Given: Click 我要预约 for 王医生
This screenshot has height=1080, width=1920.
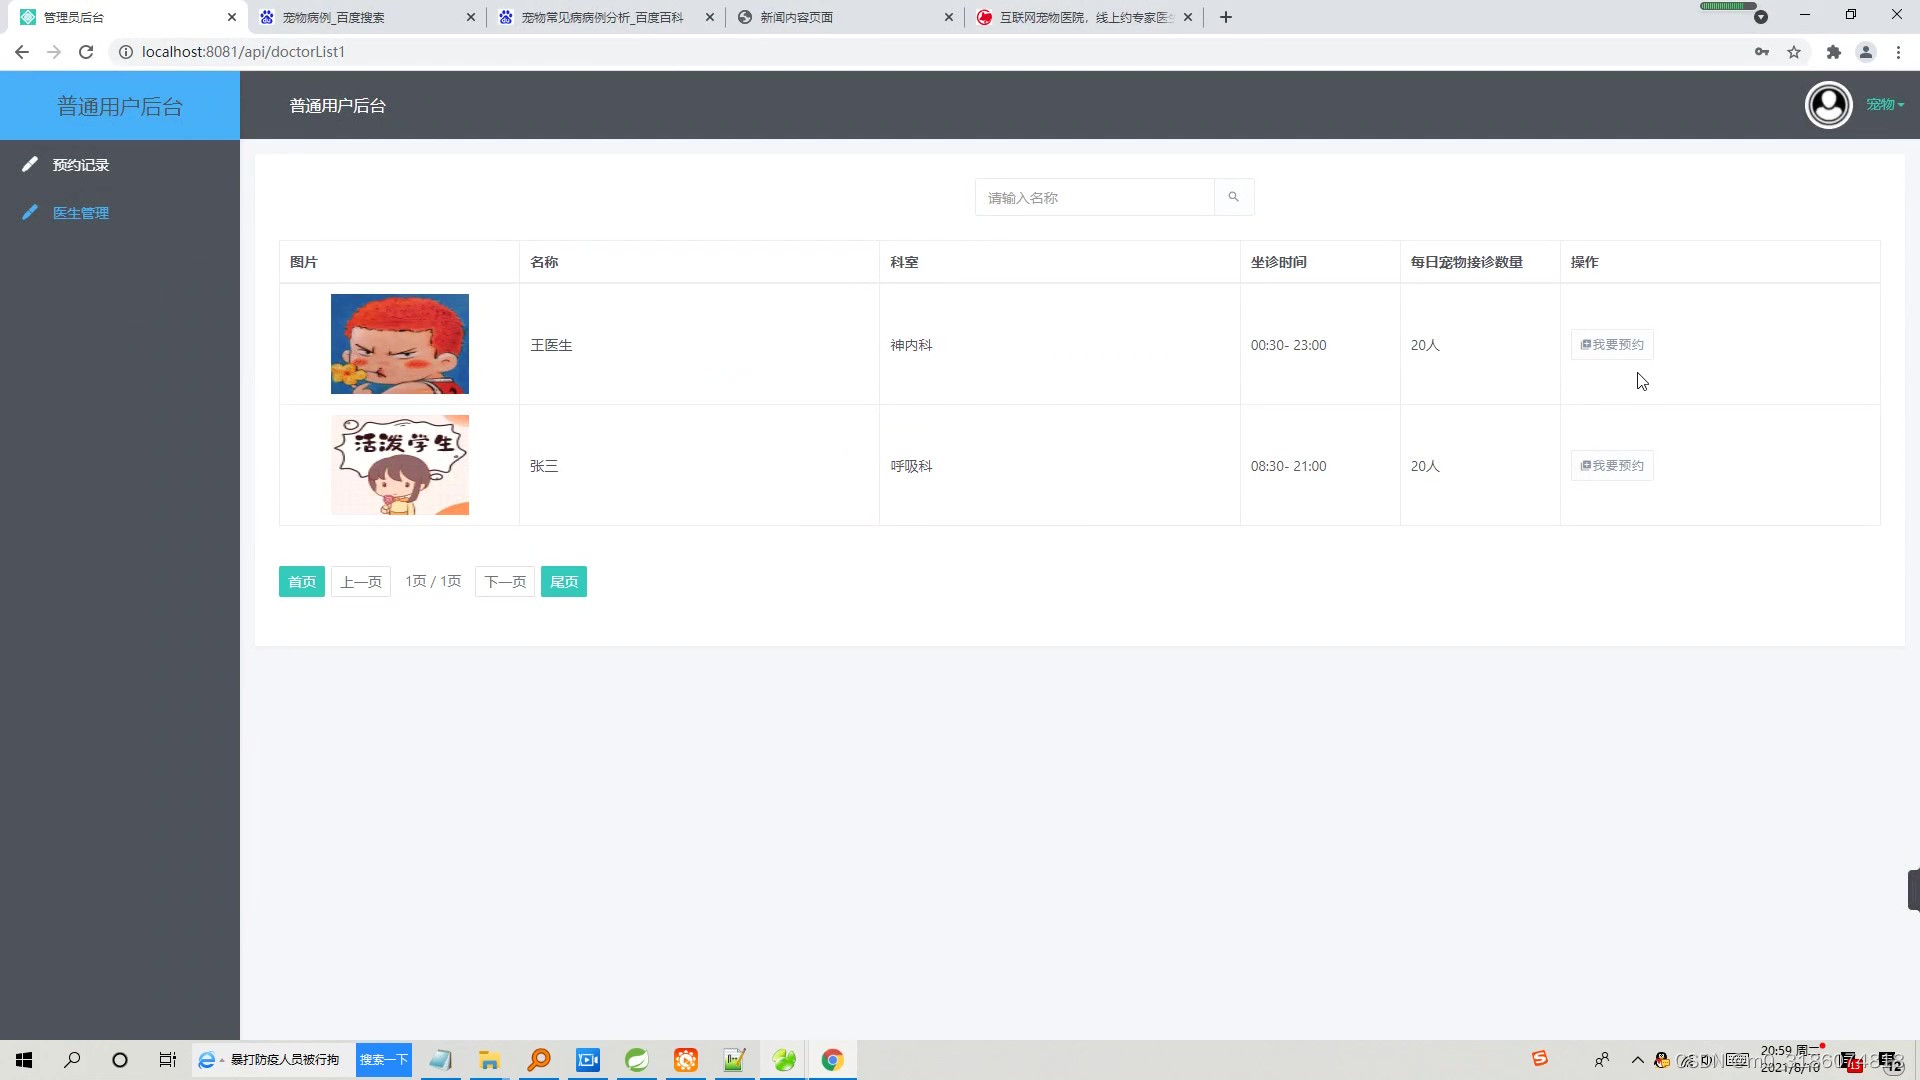Looking at the screenshot, I should pyautogui.click(x=1611, y=344).
